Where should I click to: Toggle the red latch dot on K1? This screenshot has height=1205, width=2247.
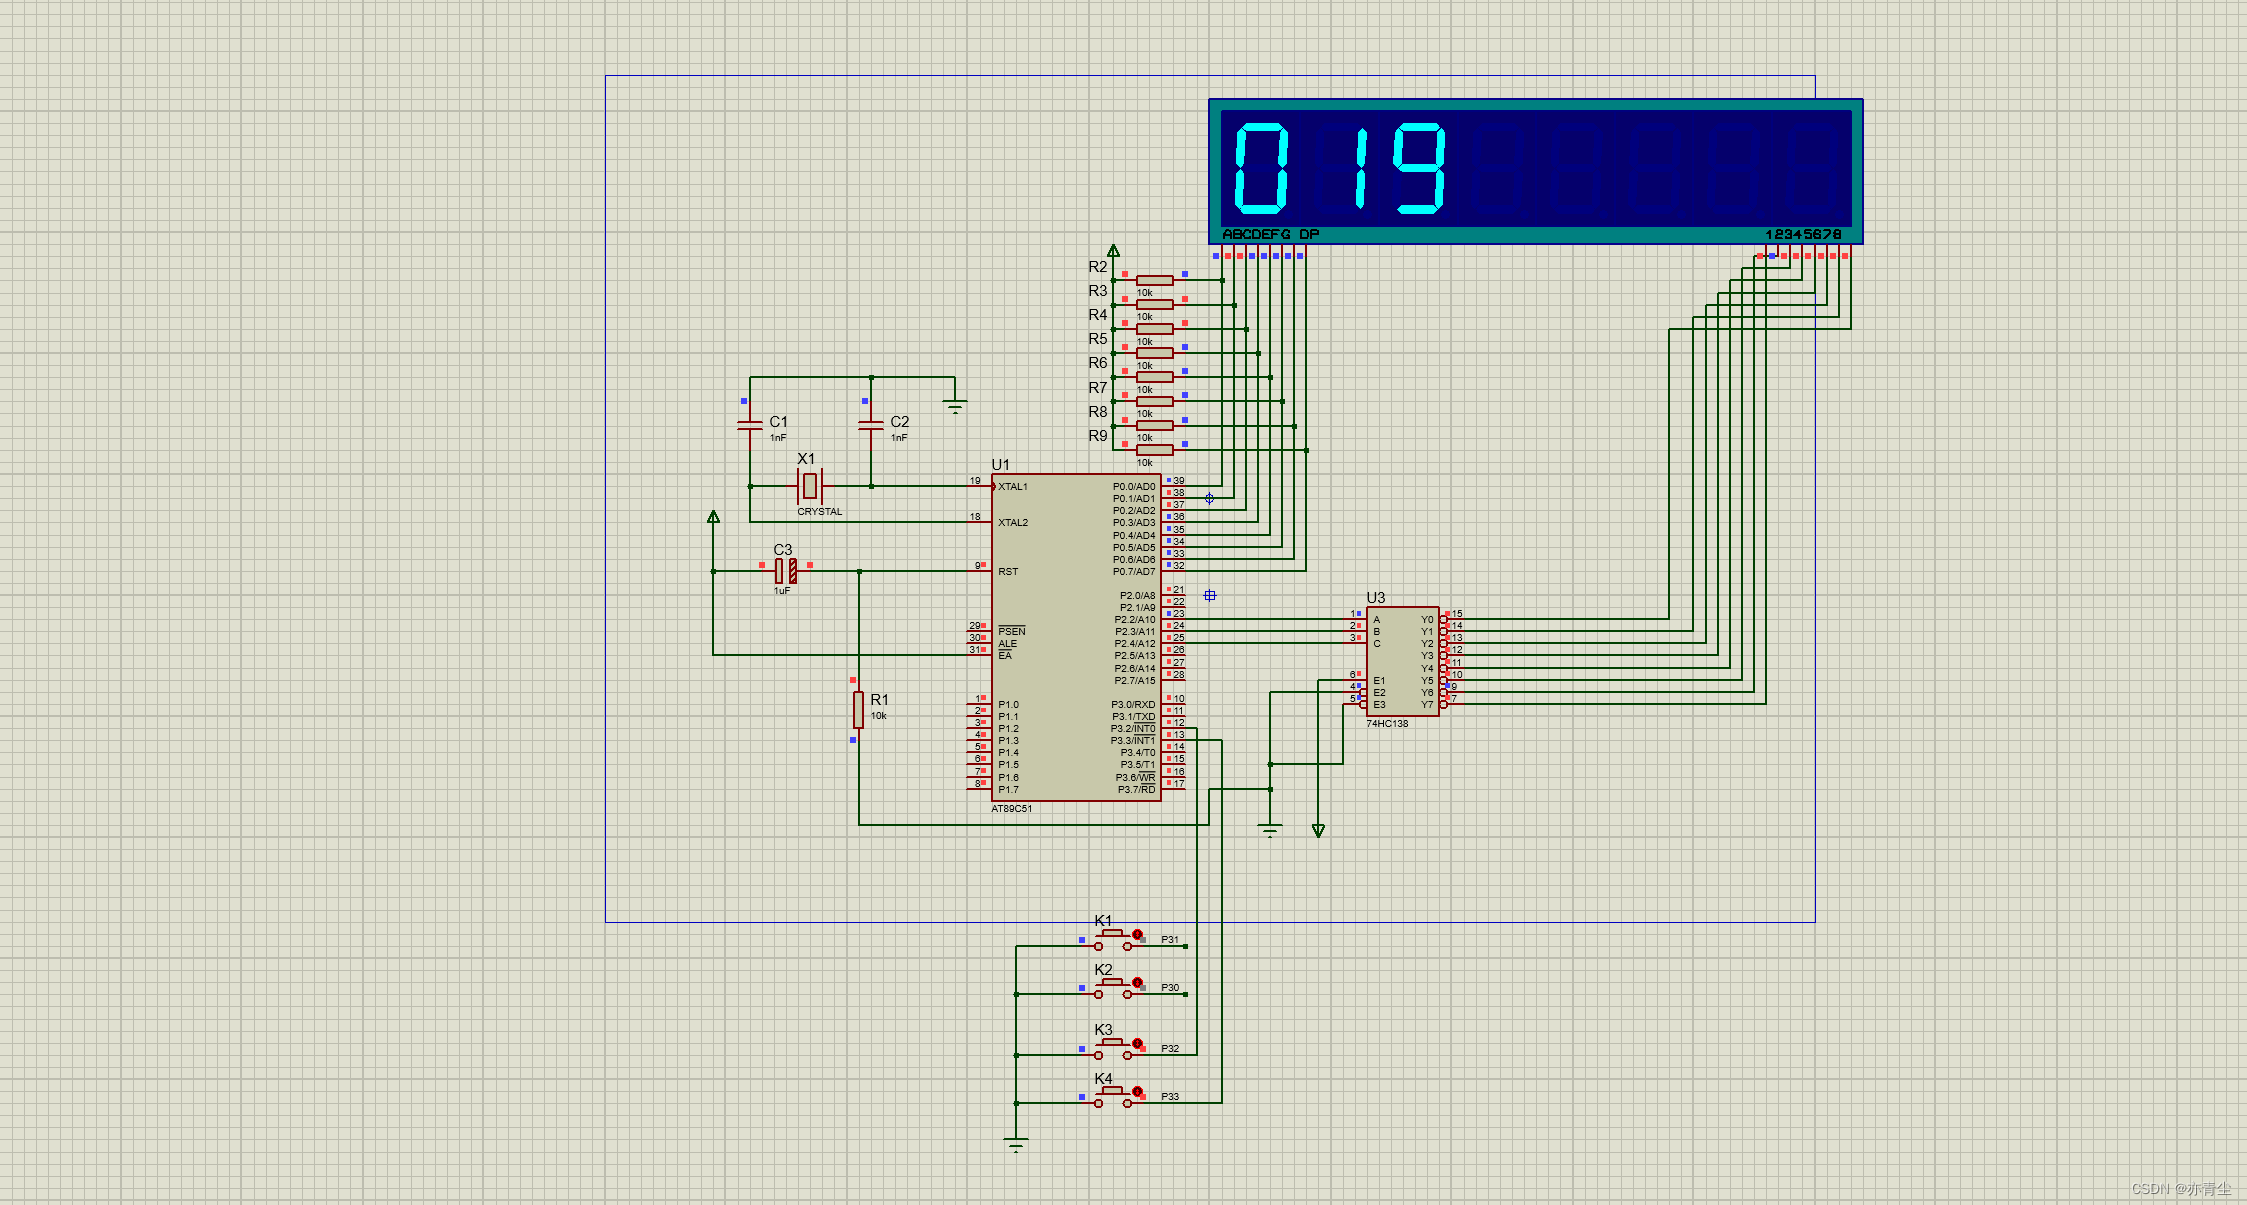tap(1137, 934)
